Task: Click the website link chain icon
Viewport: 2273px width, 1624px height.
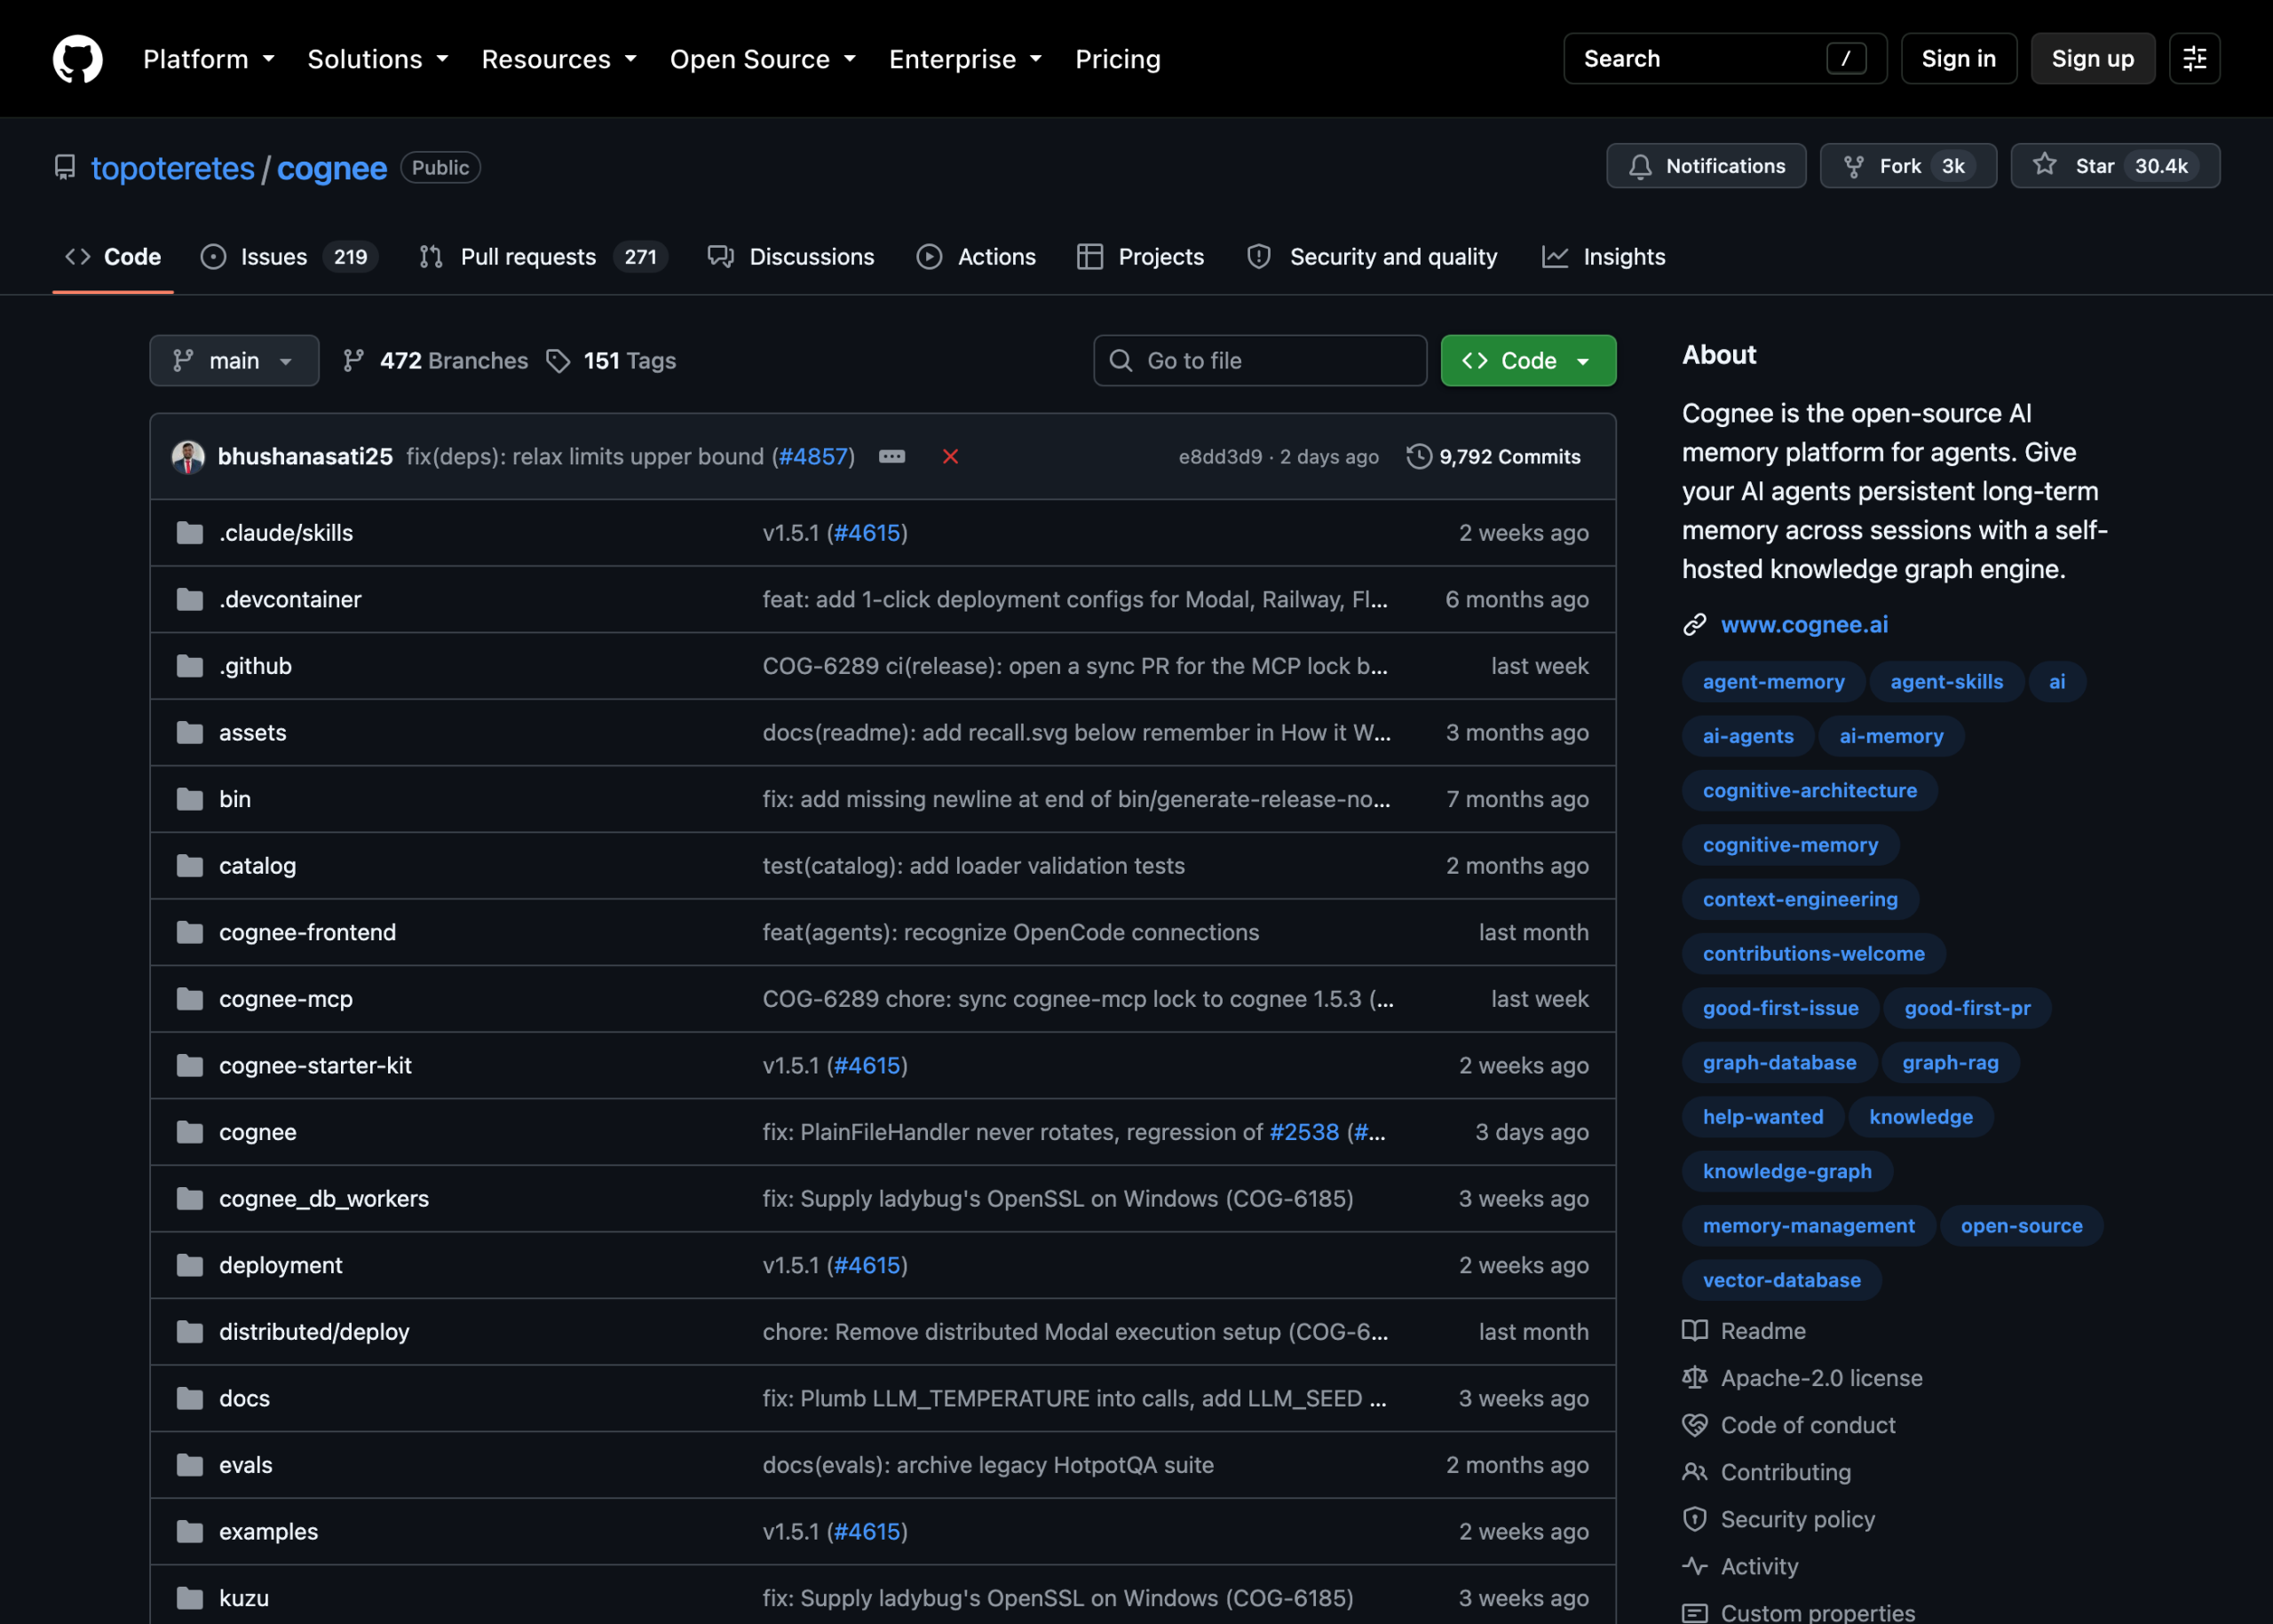Action: click(x=1695, y=625)
